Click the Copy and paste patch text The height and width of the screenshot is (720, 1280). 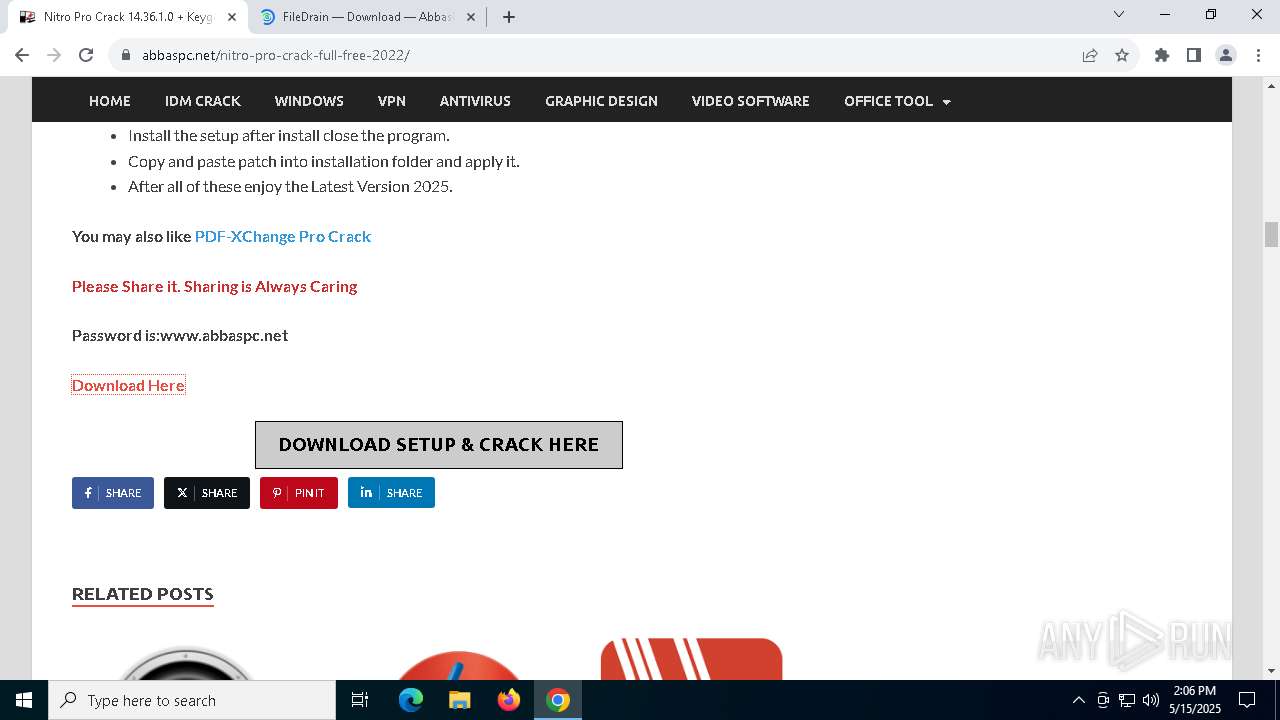[x=324, y=161]
